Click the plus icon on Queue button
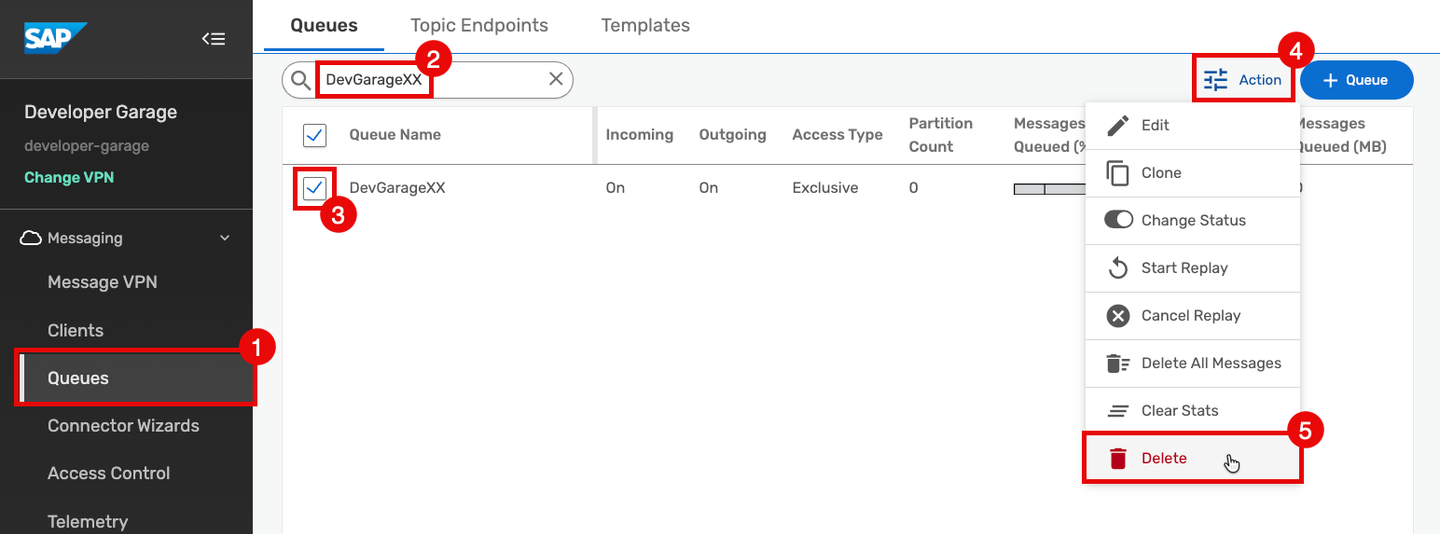The height and width of the screenshot is (534, 1440). 1330,80
